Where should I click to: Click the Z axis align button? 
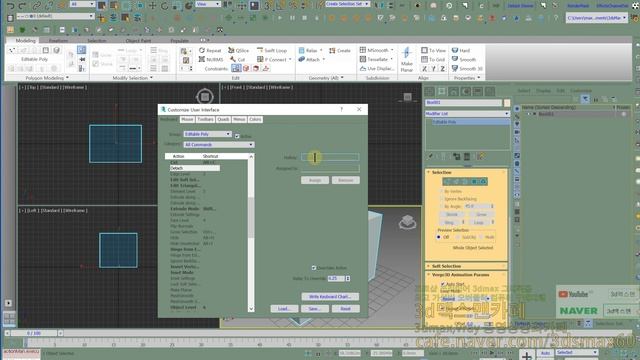point(442,69)
